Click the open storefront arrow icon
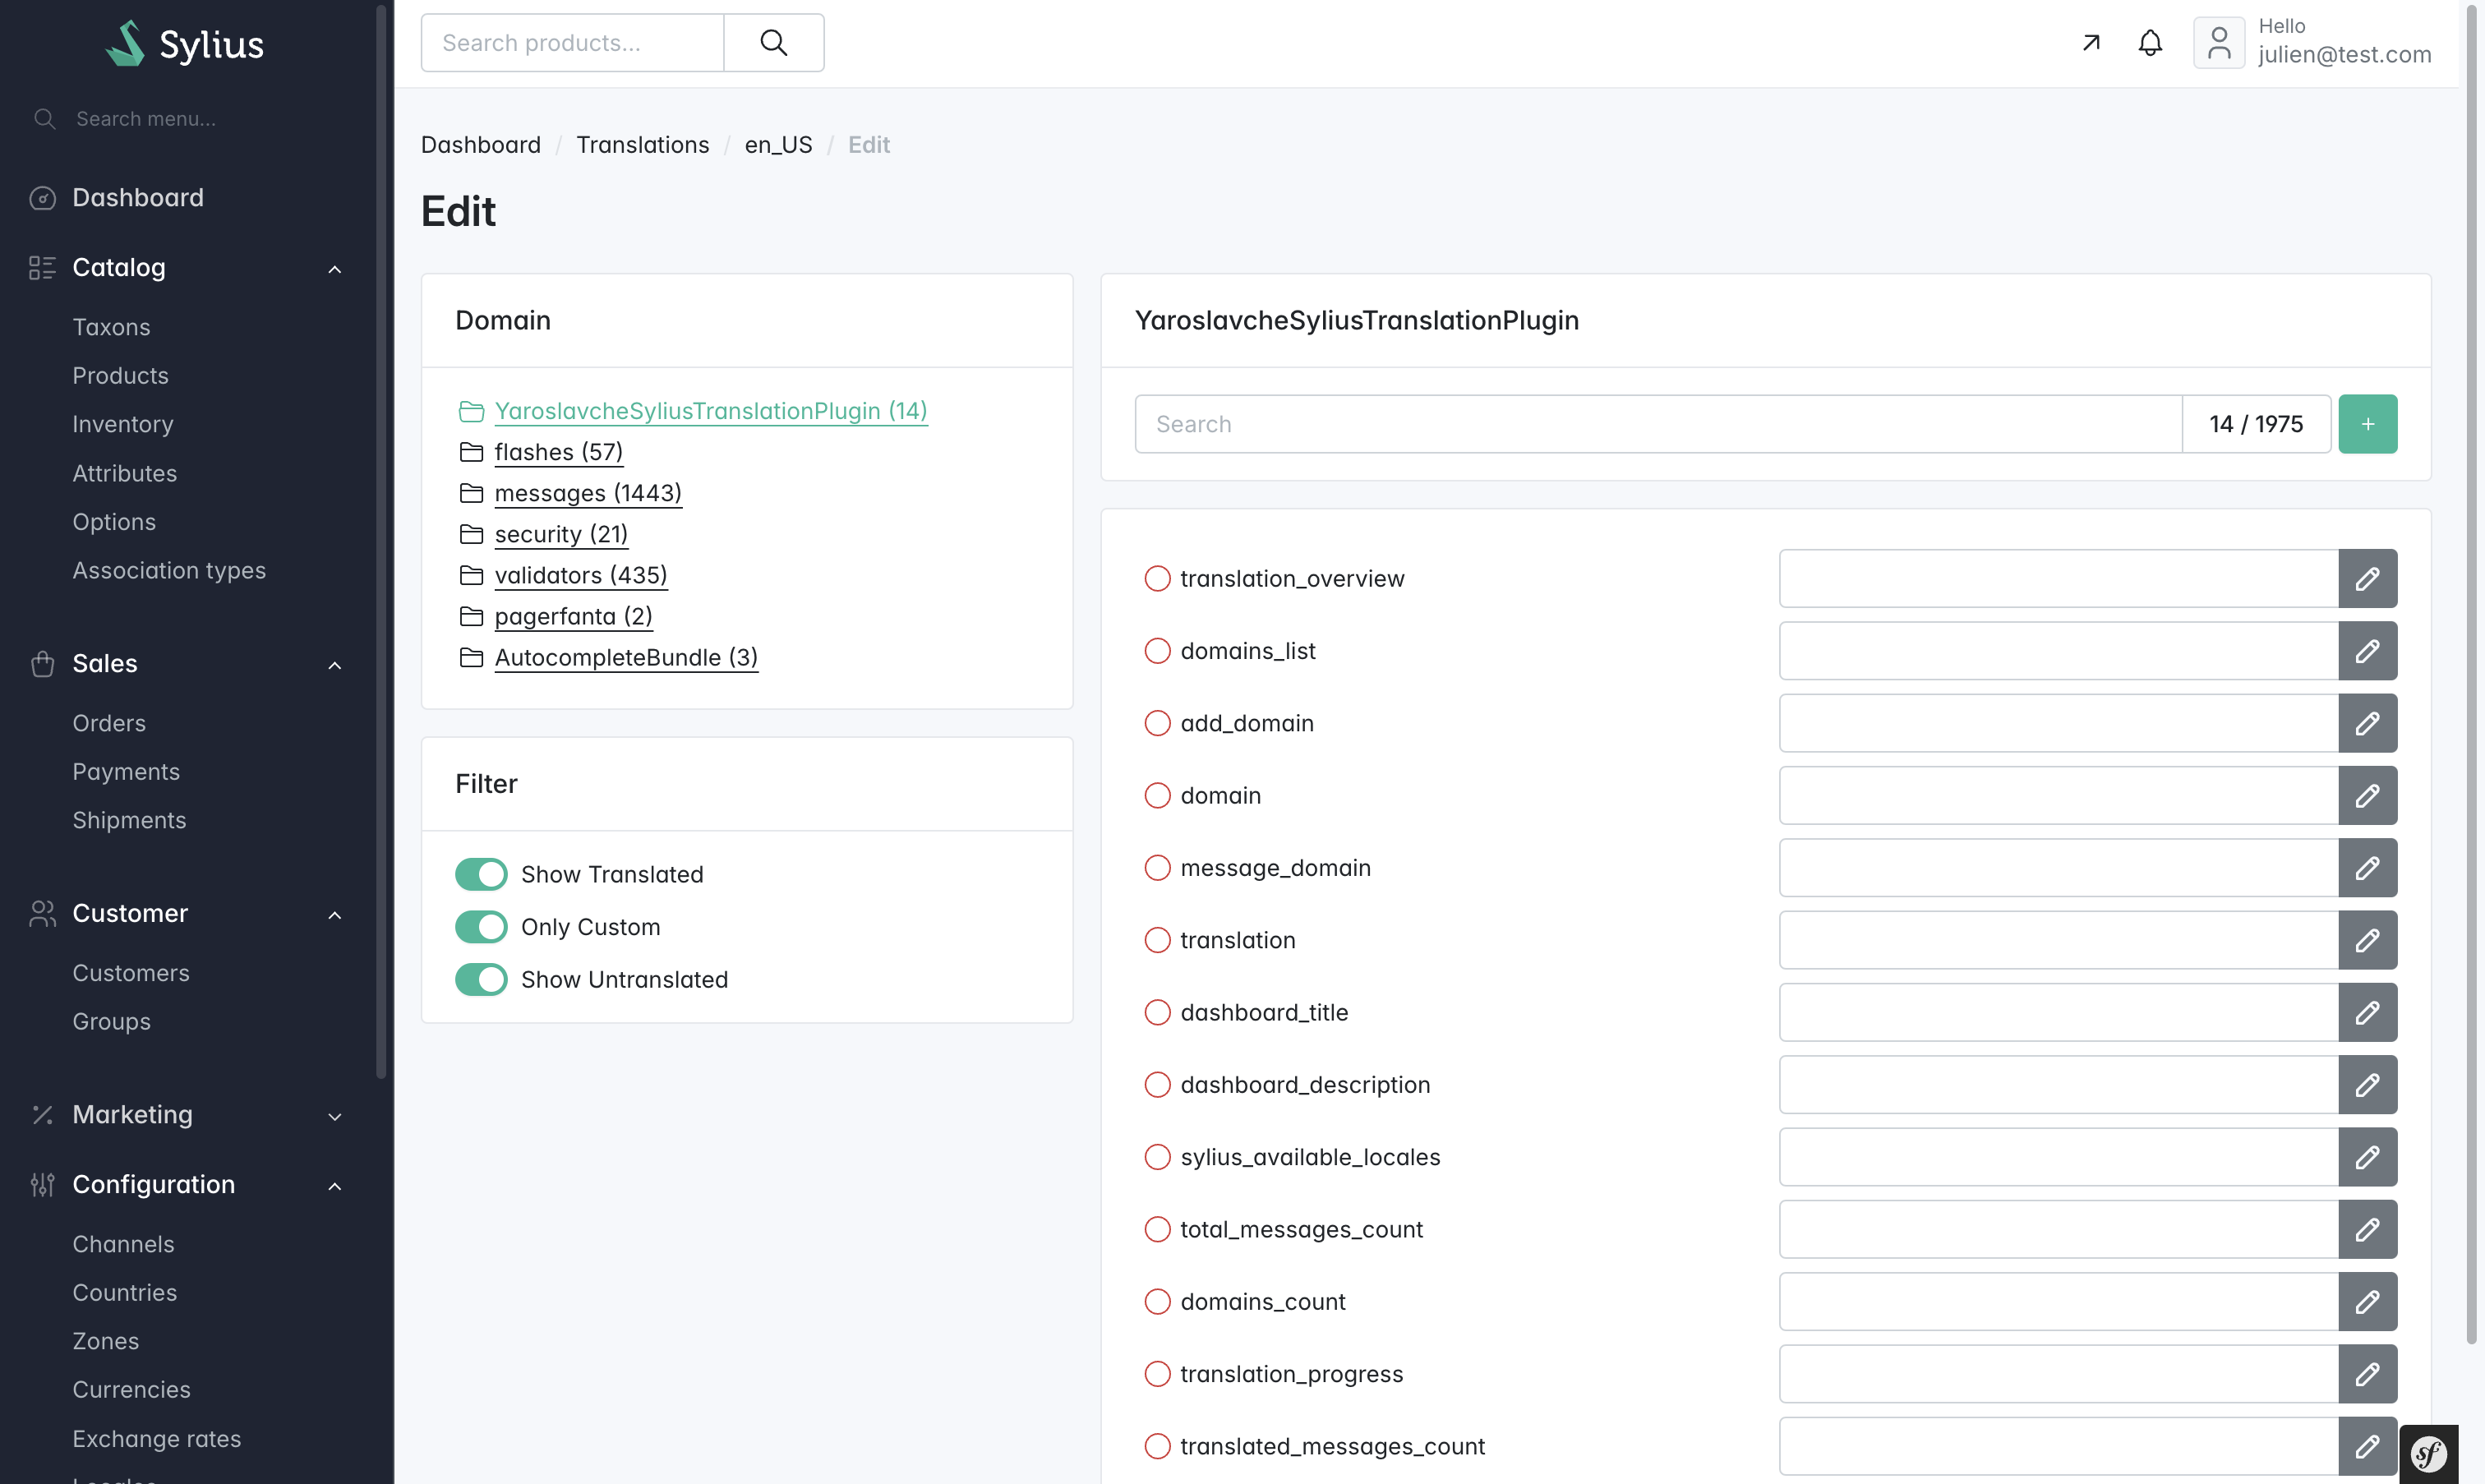 point(2090,43)
